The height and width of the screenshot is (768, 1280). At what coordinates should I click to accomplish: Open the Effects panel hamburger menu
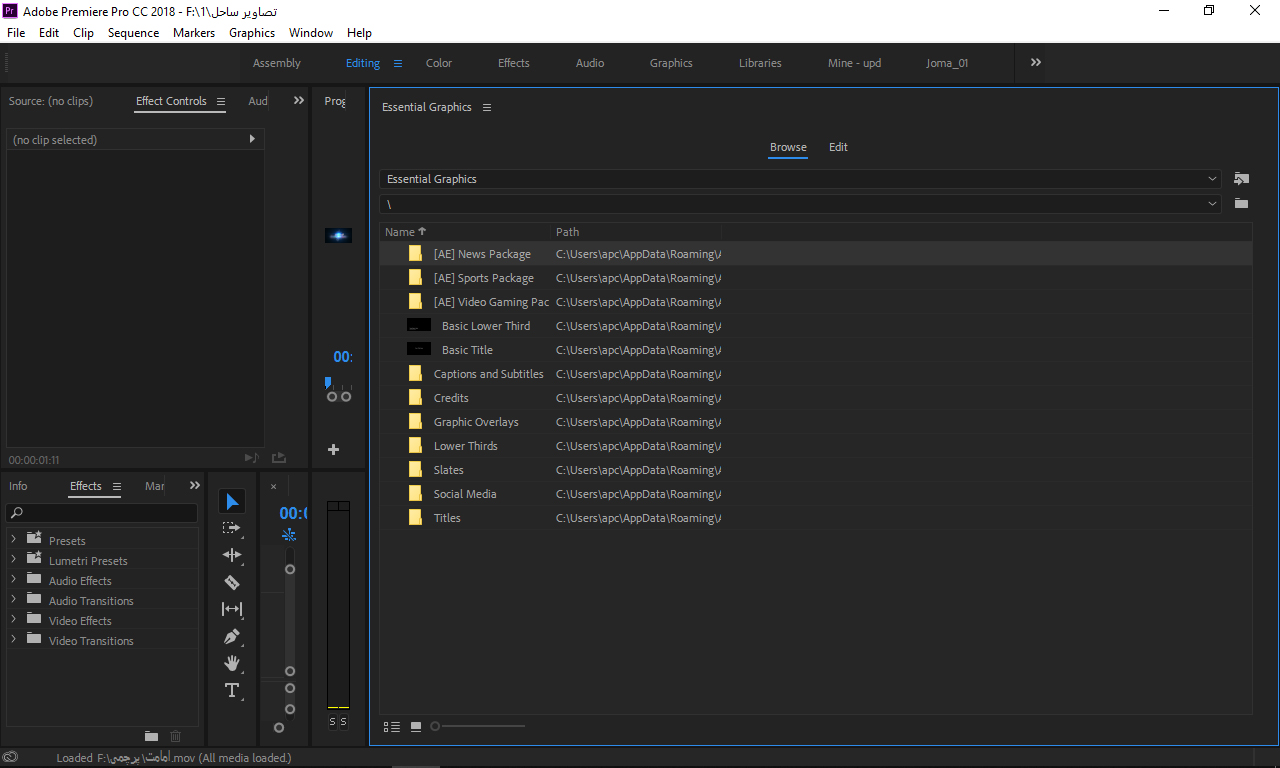click(116, 486)
